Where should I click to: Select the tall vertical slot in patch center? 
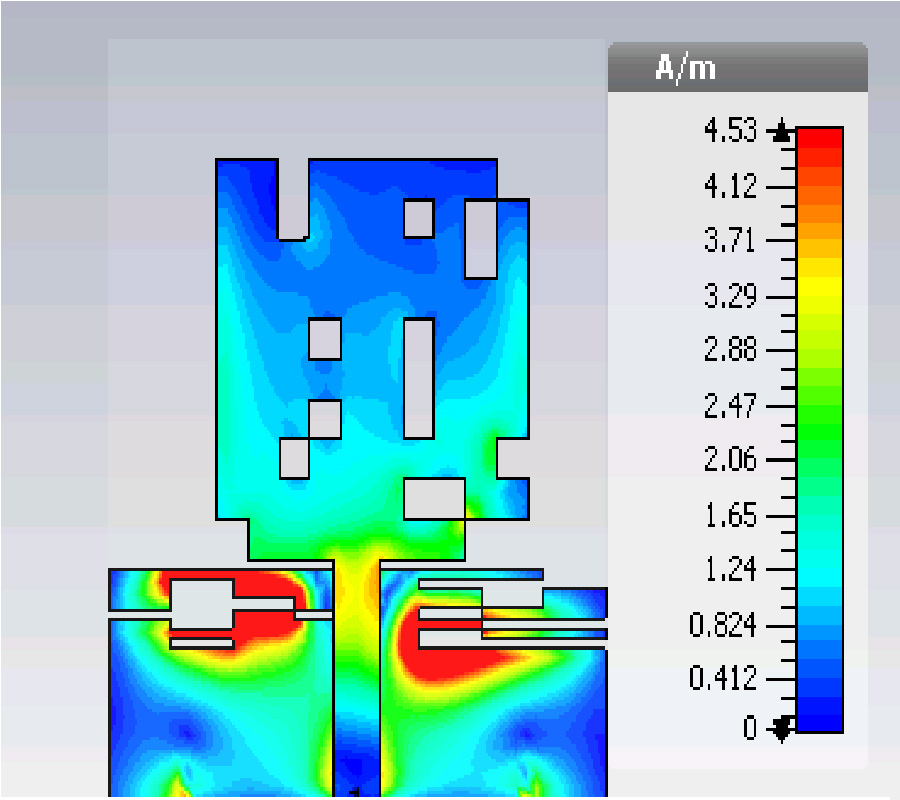pyautogui.click(x=419, y=378)
